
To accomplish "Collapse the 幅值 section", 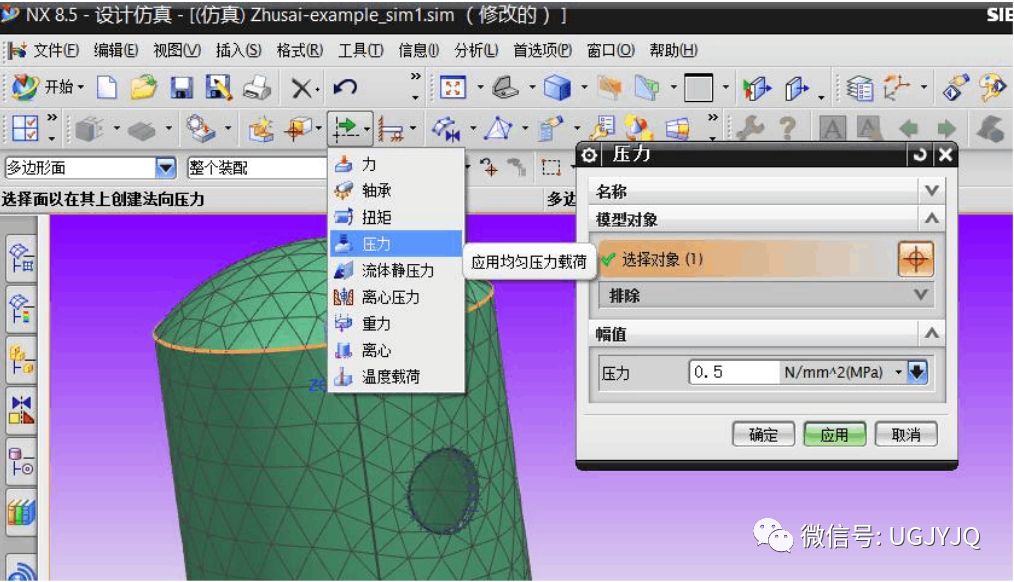I will point(931,334).
